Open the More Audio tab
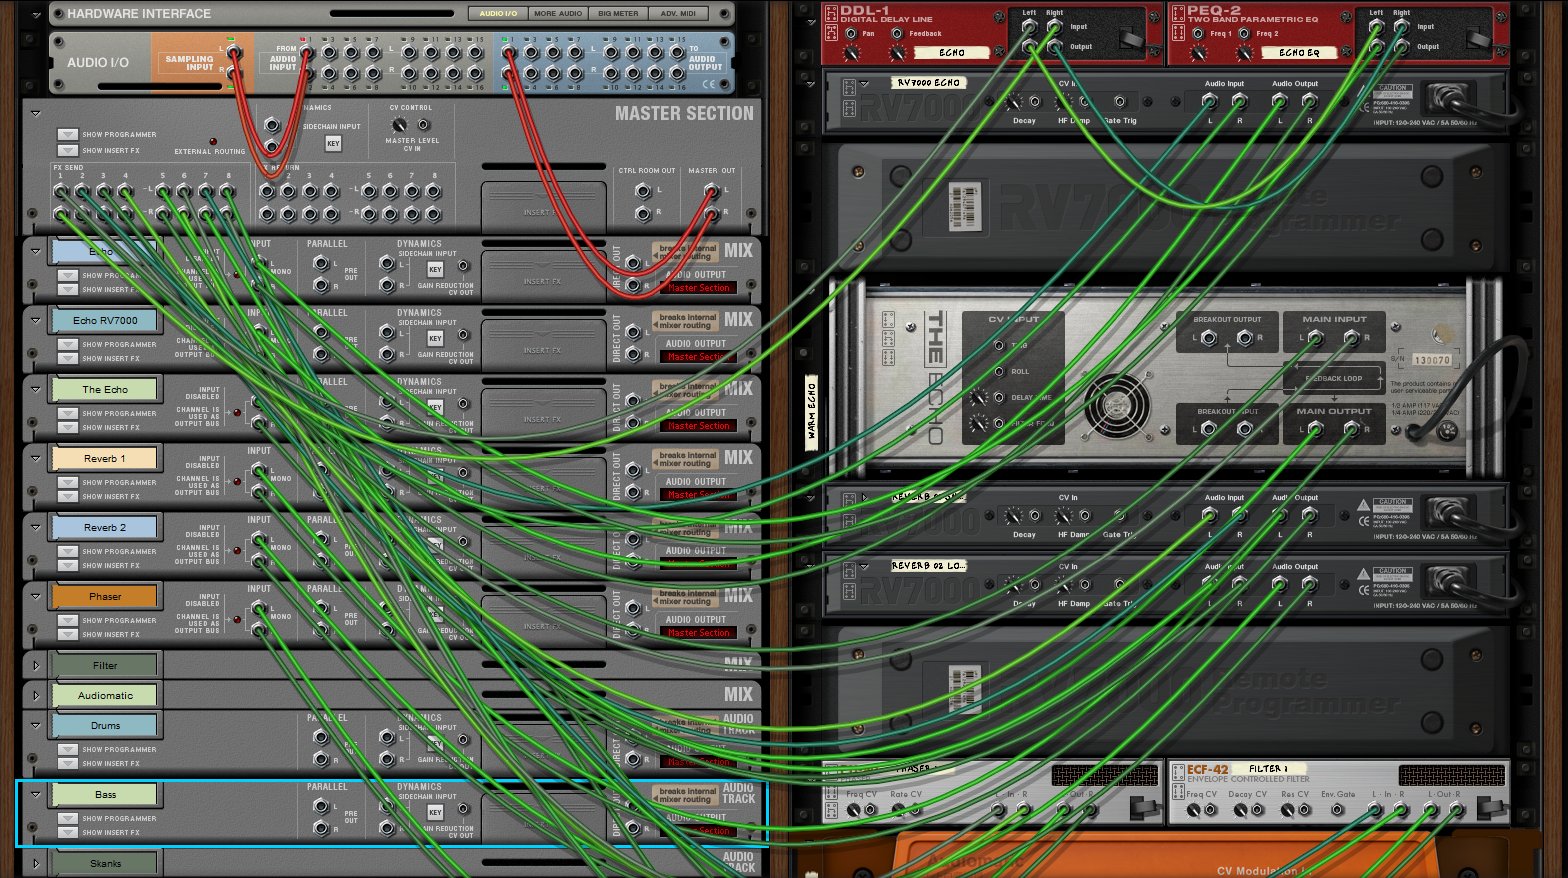This screenshot has height=878, width=1568. pos(558,14)
